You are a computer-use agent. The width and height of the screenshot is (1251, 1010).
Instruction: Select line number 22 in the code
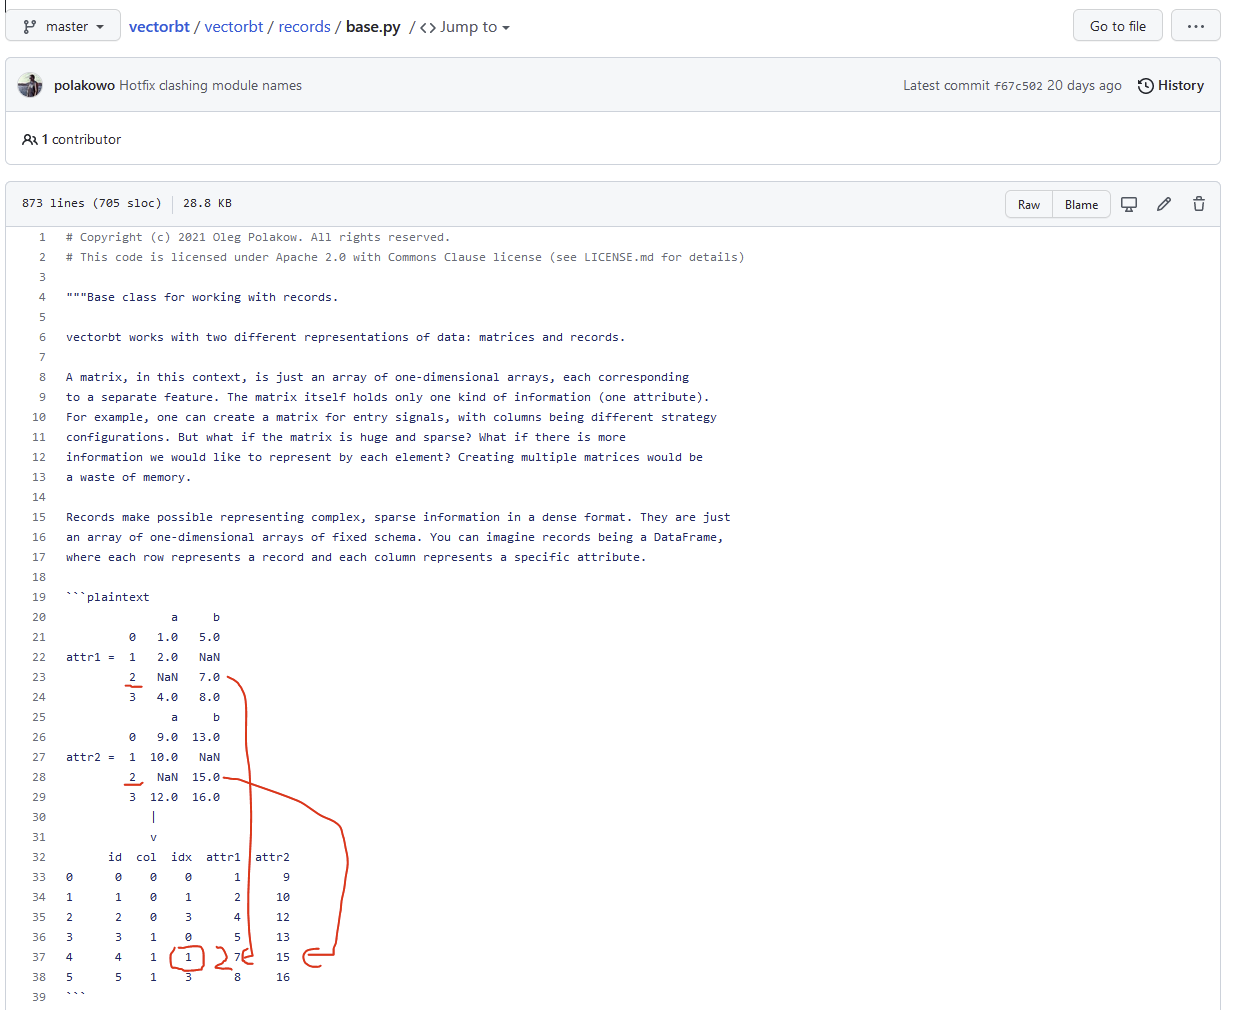coord(38,657)
